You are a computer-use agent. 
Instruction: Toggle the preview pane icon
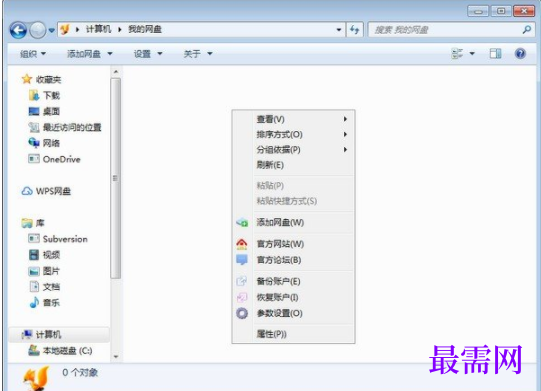coord(495,53)
